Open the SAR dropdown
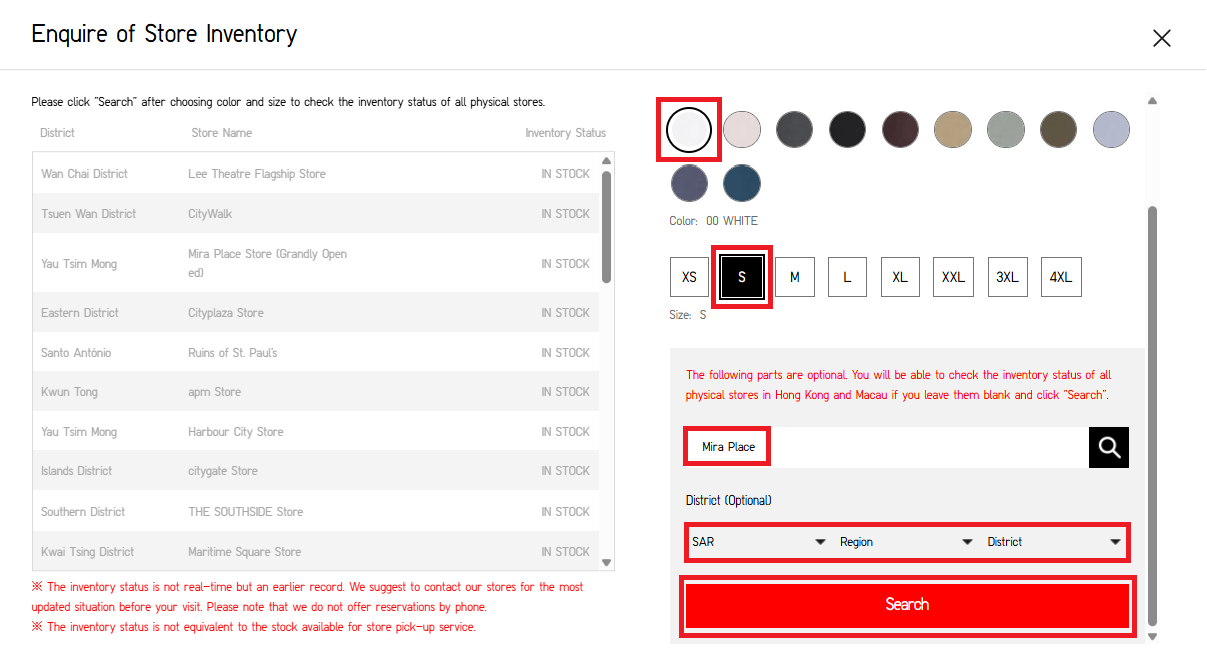The image size is (1207, 666). [759, 542]
